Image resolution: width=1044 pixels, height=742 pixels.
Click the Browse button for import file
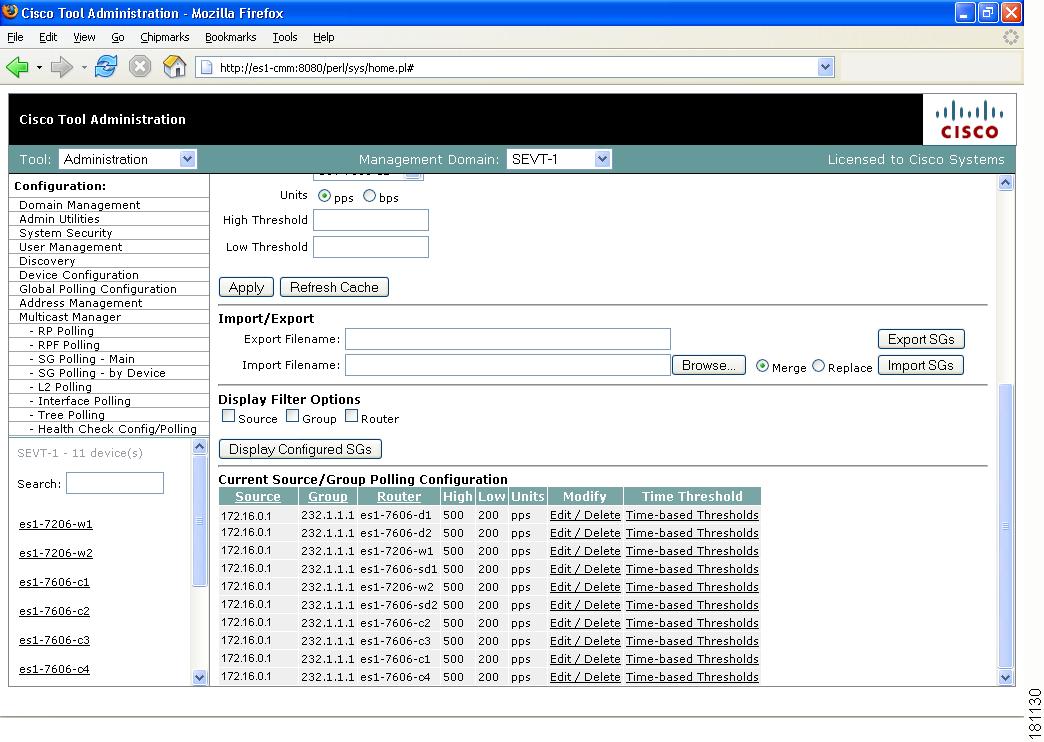pyautogui.click(x=708, y=365)
